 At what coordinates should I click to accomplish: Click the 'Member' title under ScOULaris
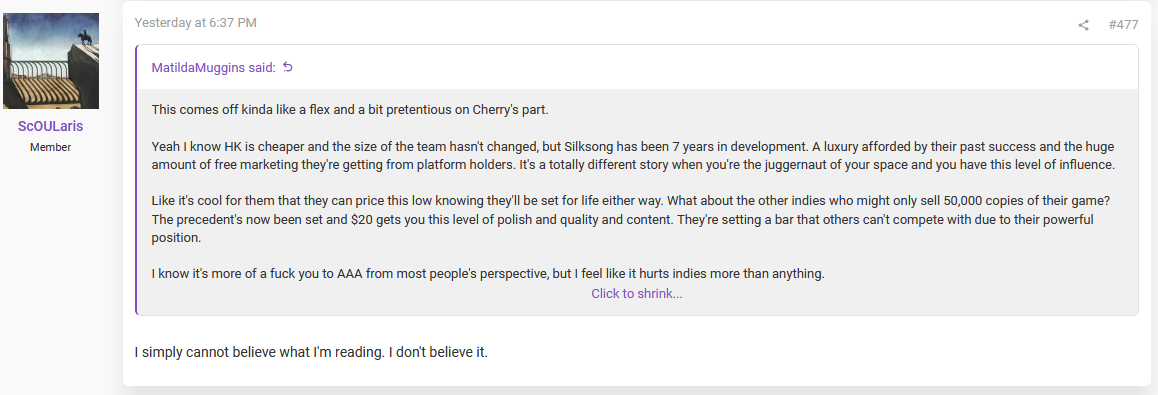tap(51, 148)
